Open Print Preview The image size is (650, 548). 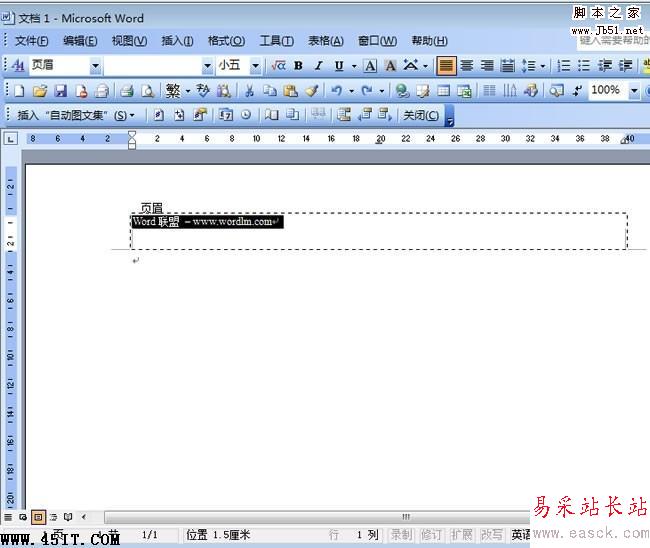tap(148, 90)
